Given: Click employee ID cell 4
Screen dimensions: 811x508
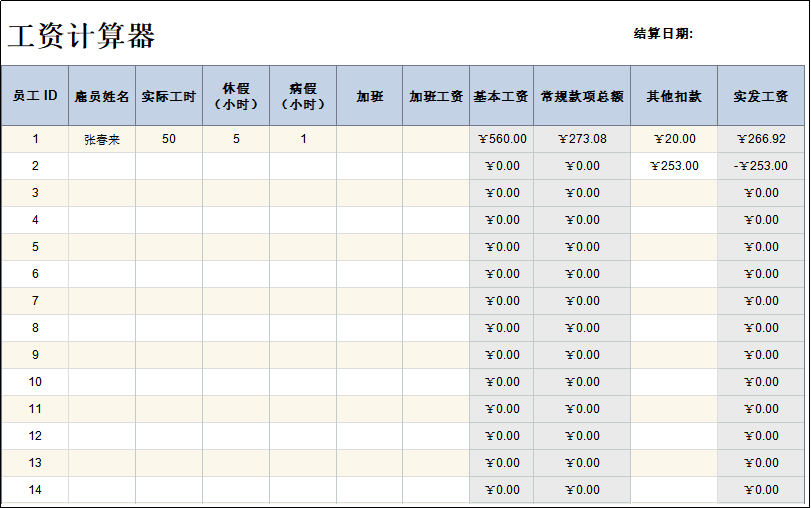Looking at the screenshot, I should pyautogui.click(x=35, y=220).
